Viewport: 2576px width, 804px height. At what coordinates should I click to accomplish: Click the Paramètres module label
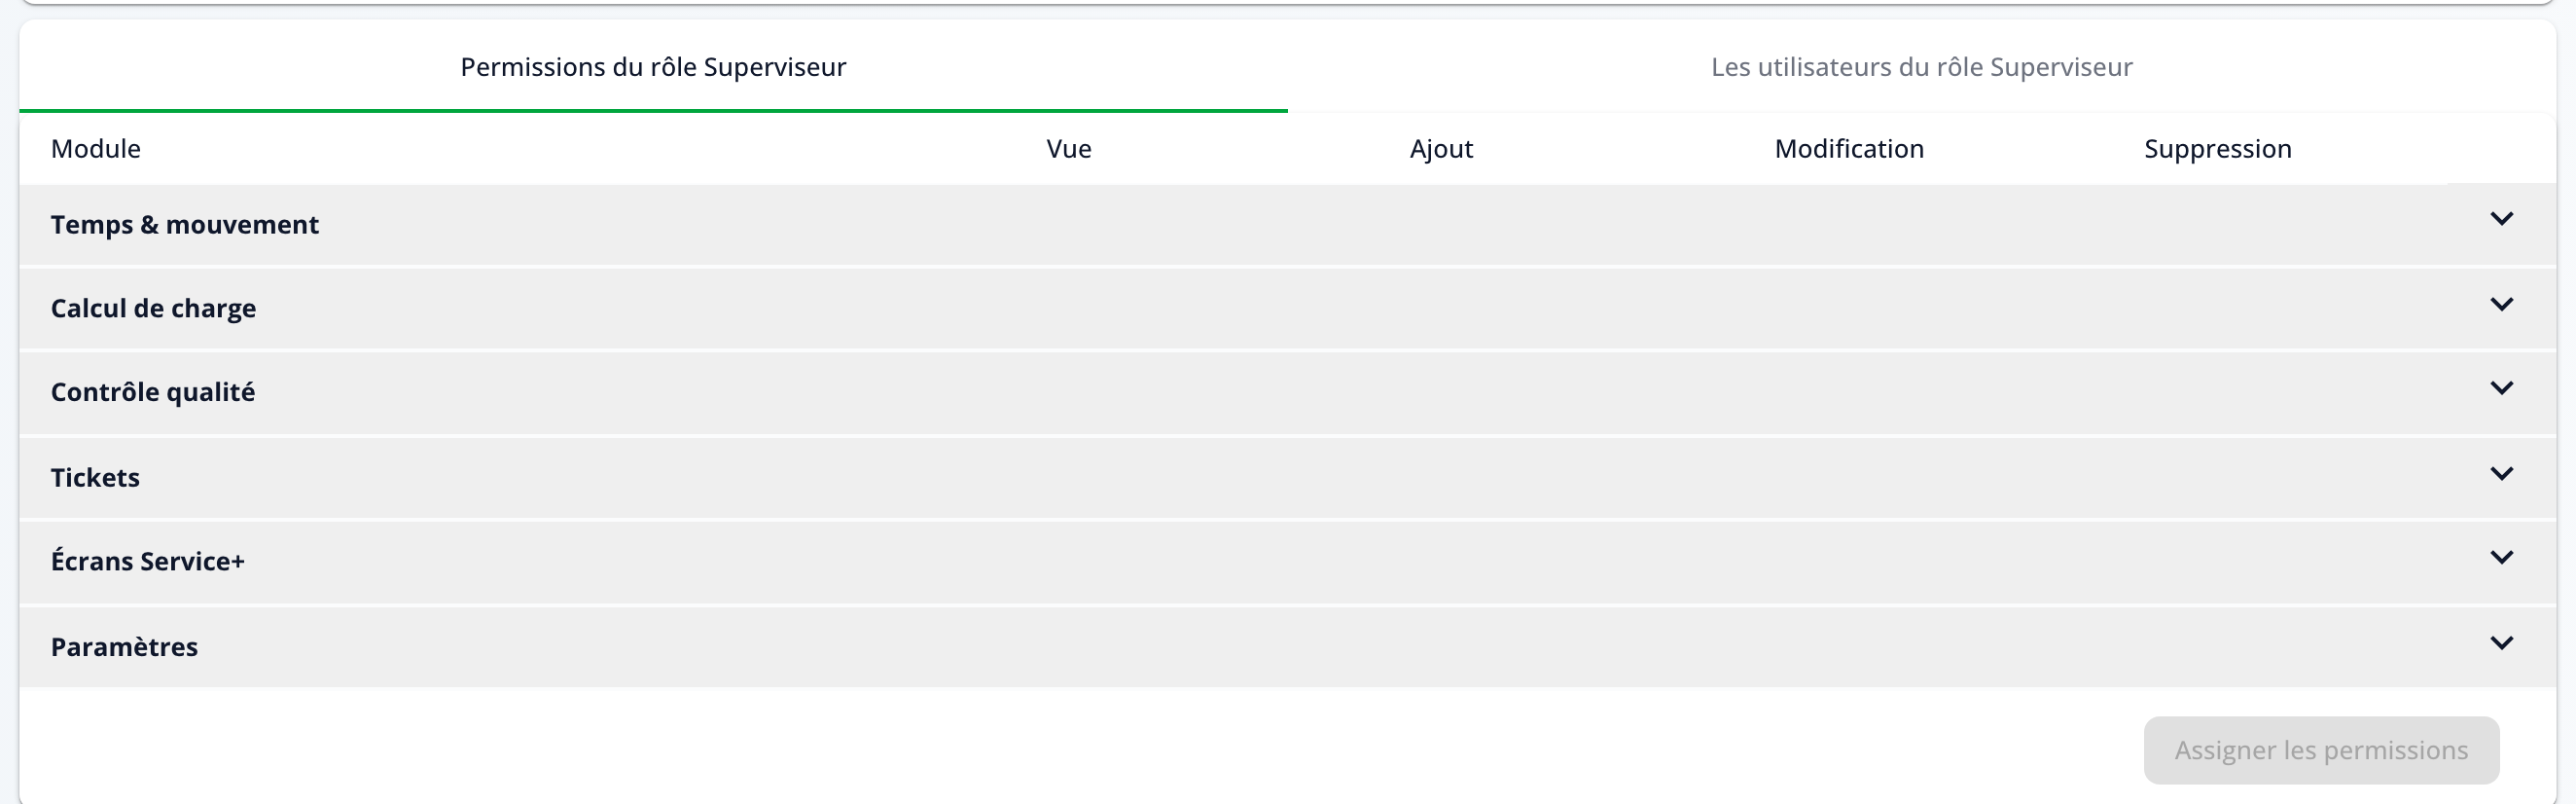124,647
